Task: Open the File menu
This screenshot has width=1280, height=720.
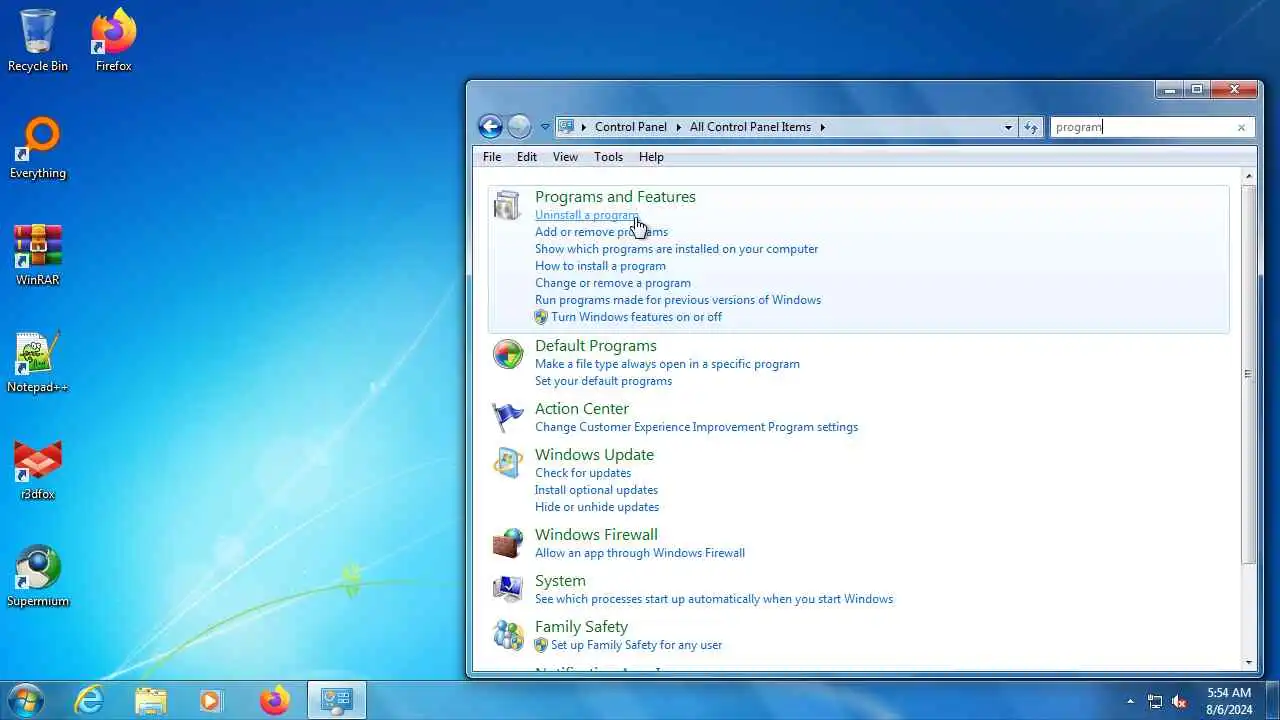Action: click(x=492, y=157)
